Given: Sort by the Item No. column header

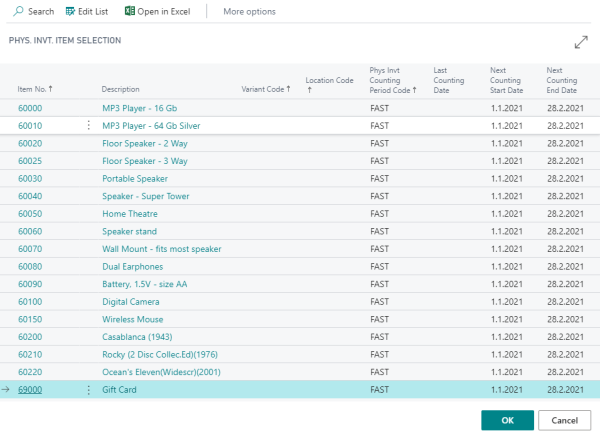Looking at the screenshot, I should pyautogui.click(x=35, y=89).
